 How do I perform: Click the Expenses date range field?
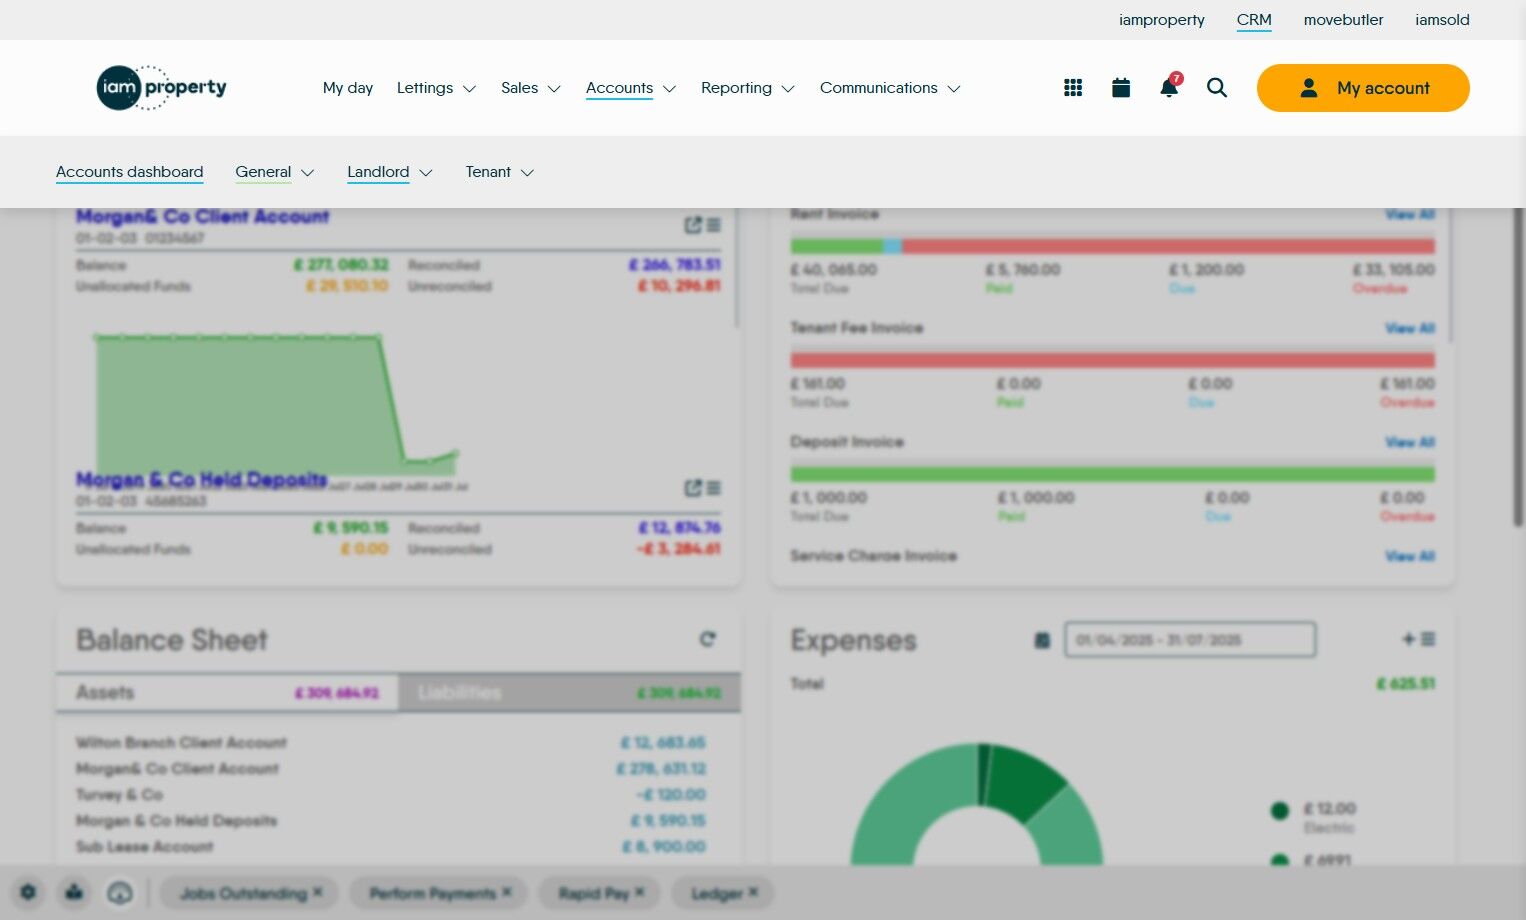[1190, 639]
